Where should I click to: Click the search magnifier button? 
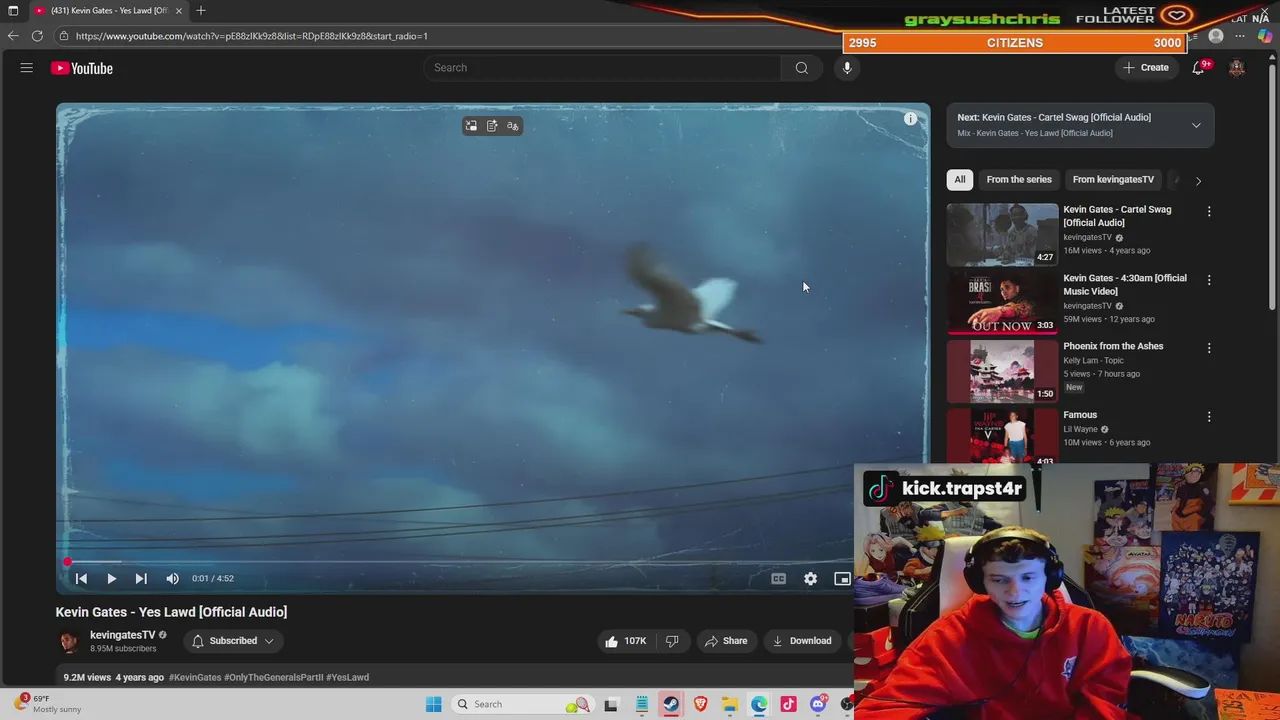801,68
